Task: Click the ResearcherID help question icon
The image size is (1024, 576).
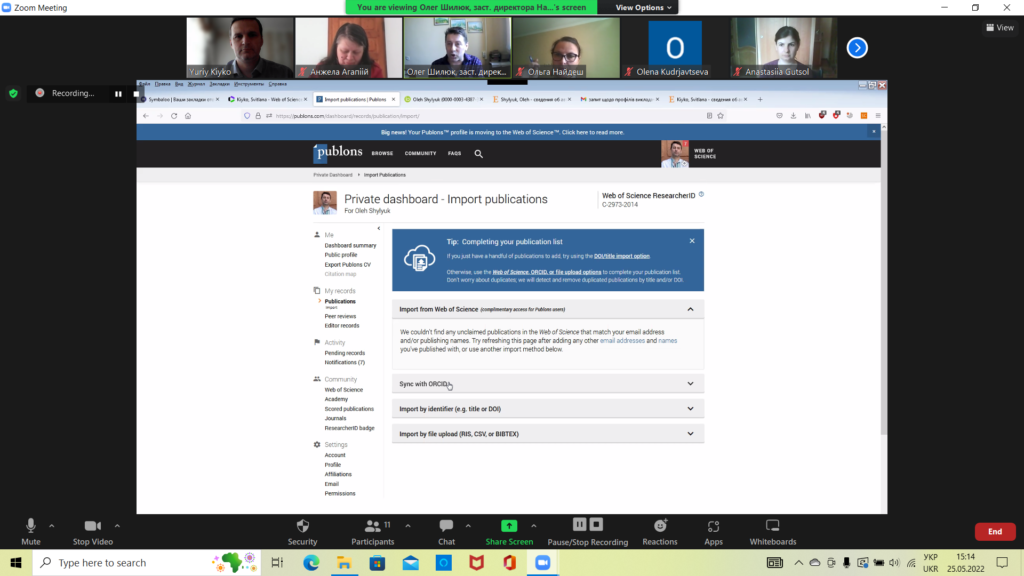Action: click(701, 195)
